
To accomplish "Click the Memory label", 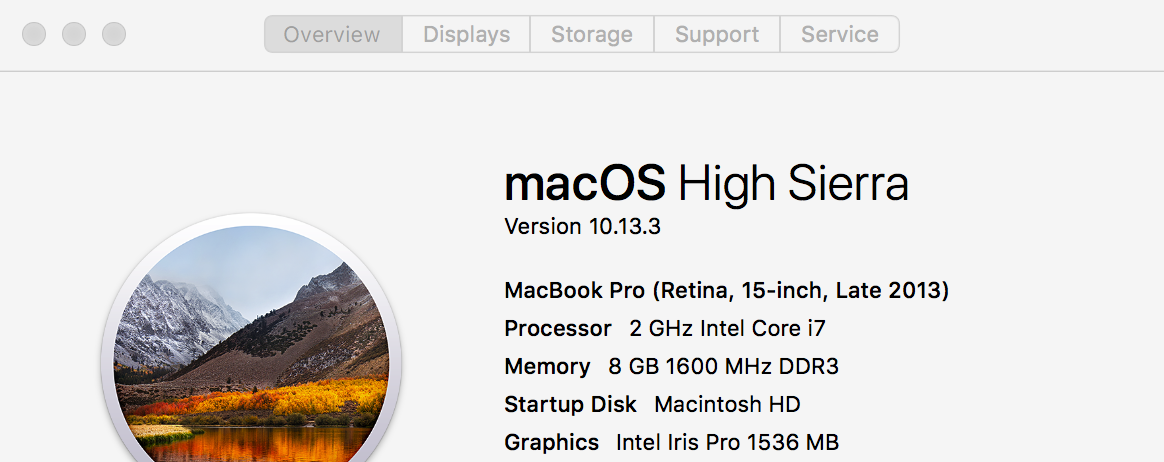I will pos(547,367).
